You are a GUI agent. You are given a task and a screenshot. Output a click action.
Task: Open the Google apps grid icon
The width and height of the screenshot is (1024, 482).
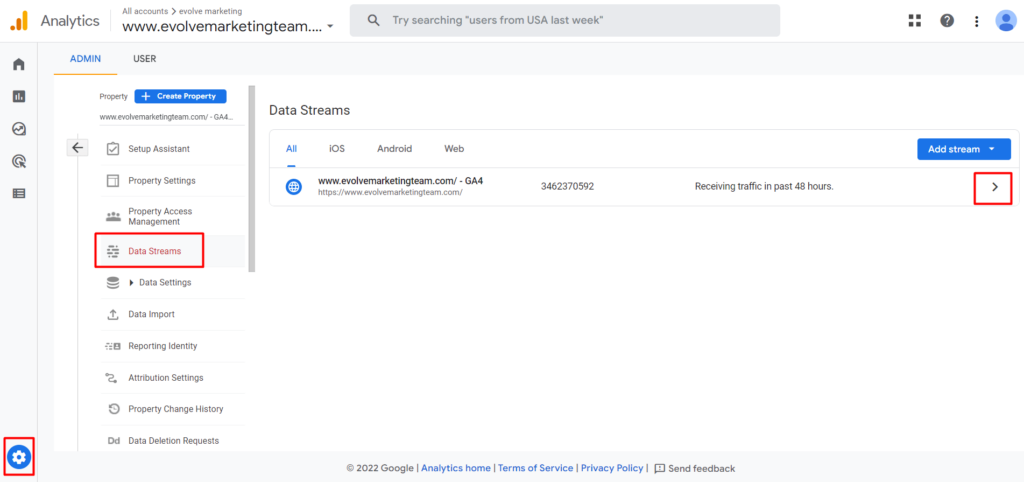pyautogui.click(x=915, y=21)
